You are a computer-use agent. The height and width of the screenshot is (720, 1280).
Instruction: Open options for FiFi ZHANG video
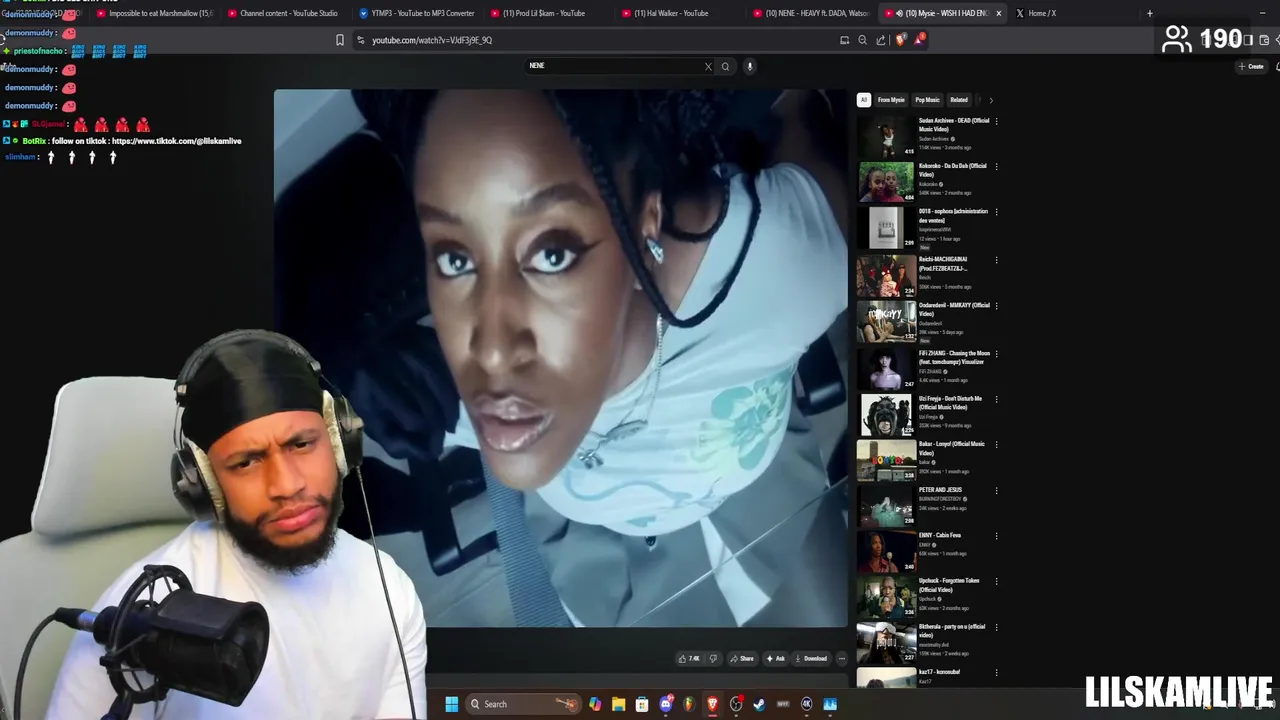996,354
